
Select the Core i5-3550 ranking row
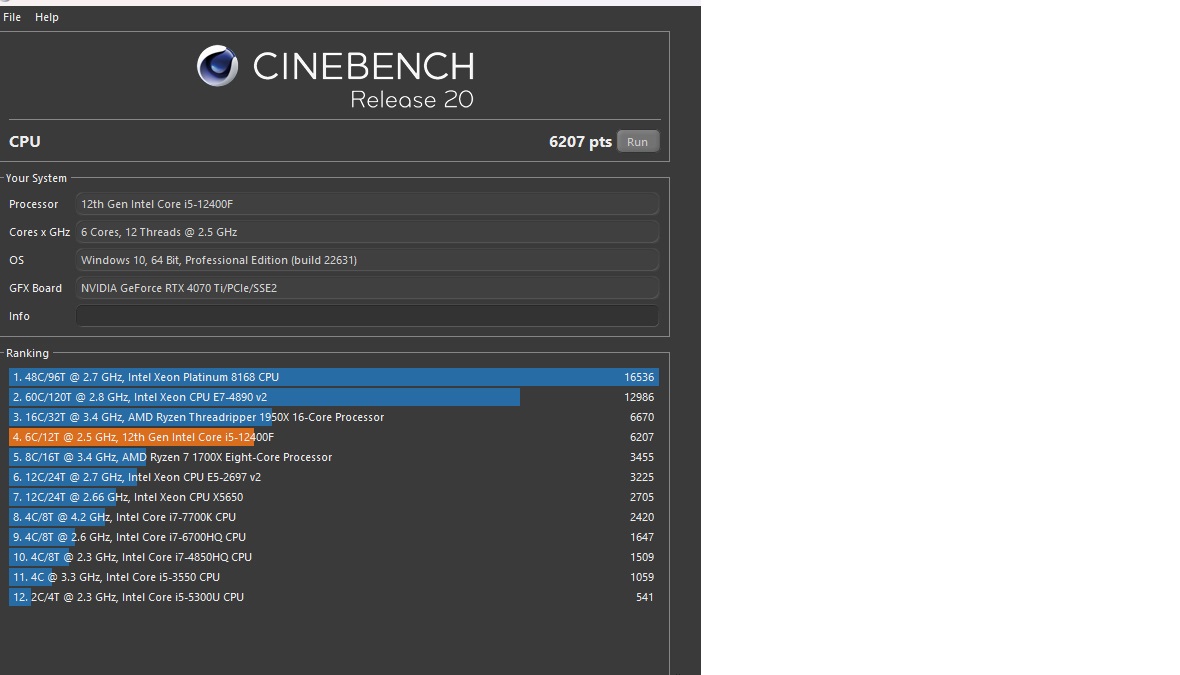point(333,577)
